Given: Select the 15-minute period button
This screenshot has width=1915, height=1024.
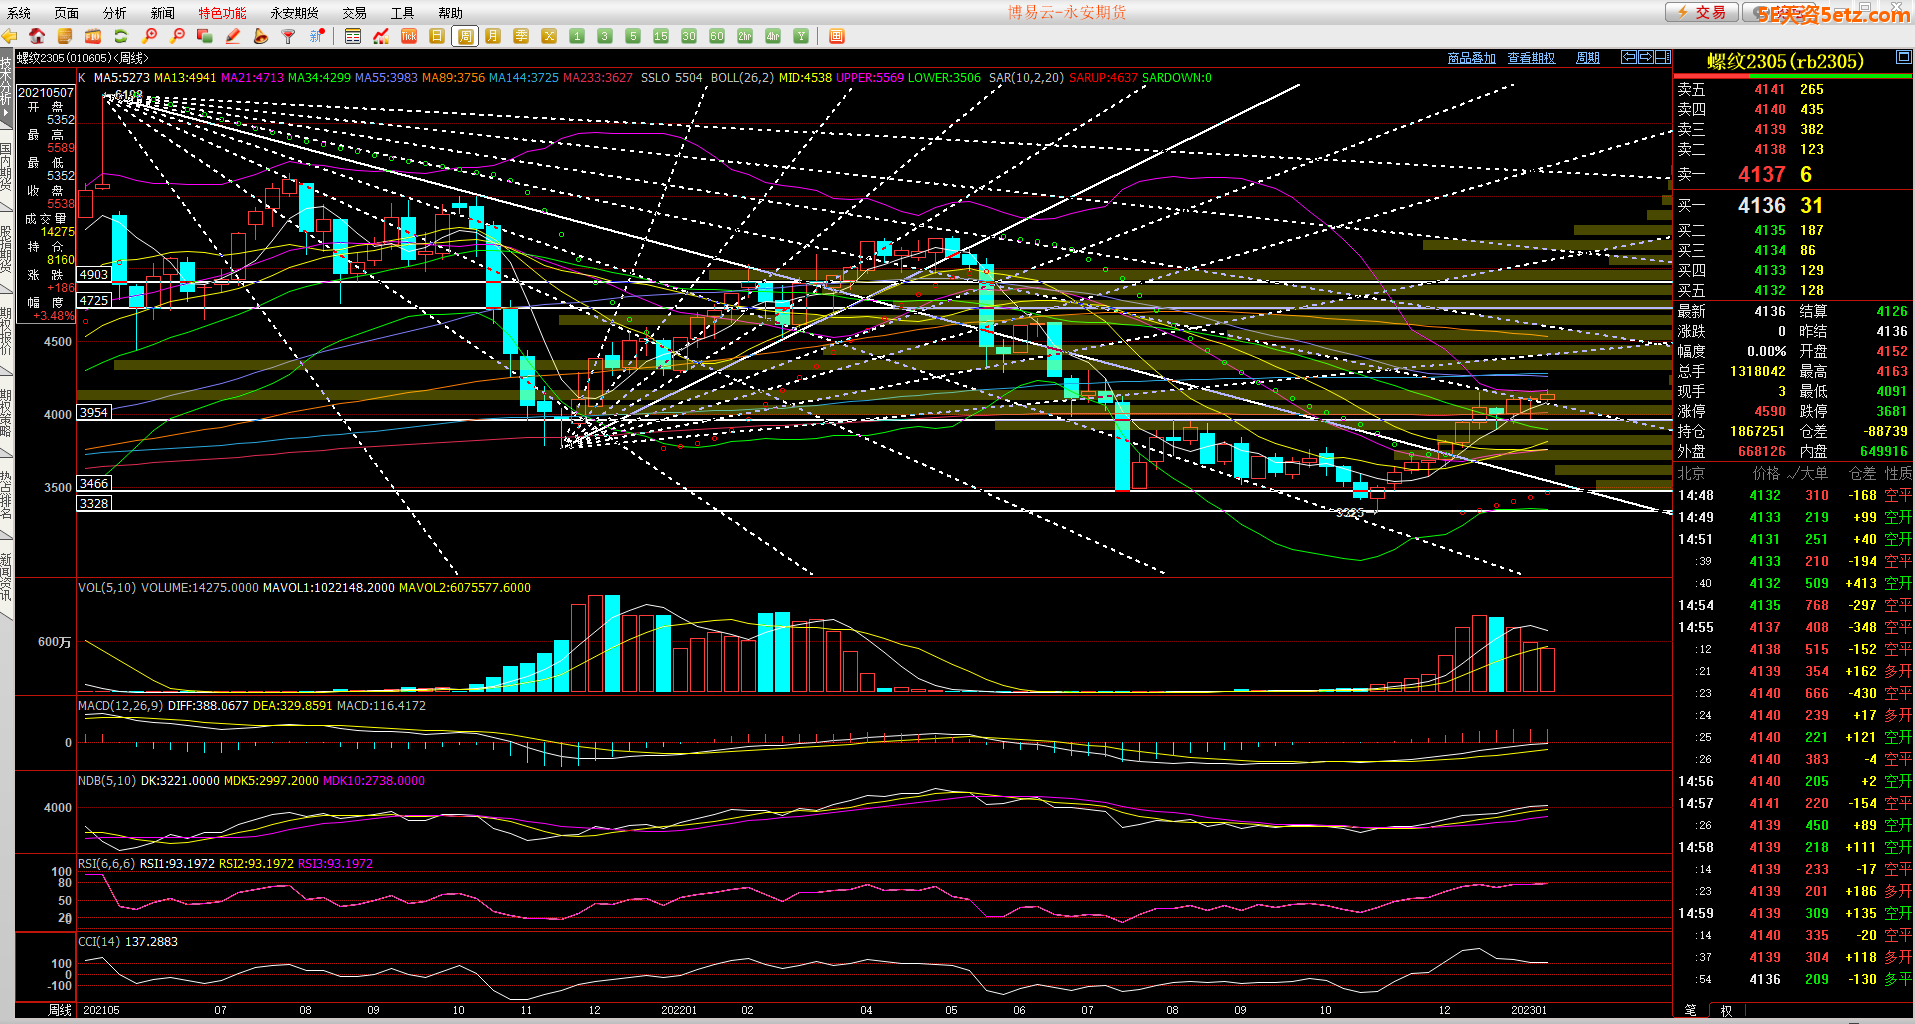Looking at the screenshot, I should pyautogui.click(x=660, y=36).
